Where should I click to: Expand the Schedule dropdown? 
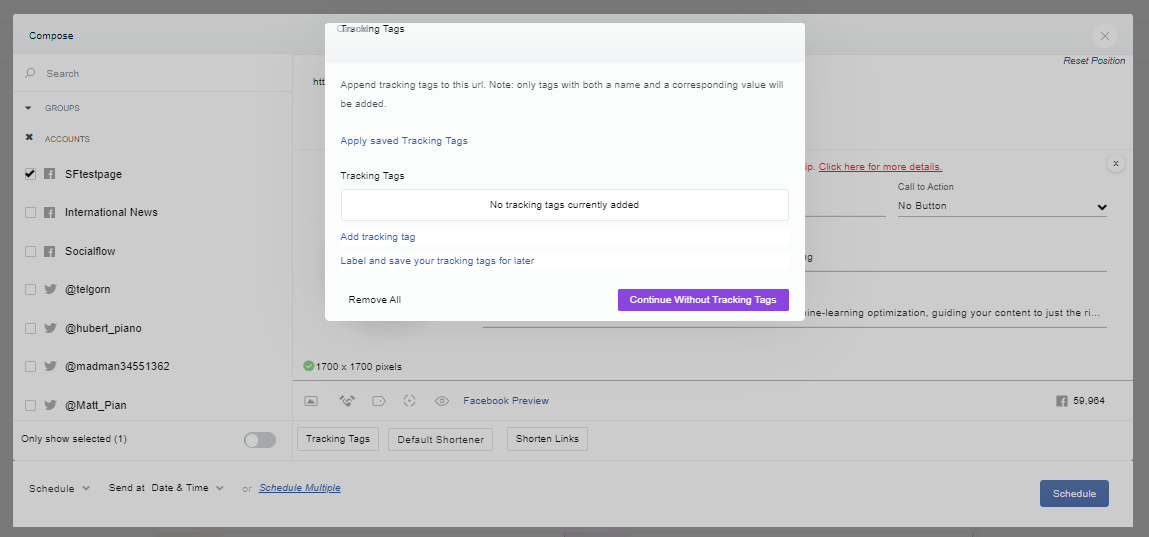59,488
